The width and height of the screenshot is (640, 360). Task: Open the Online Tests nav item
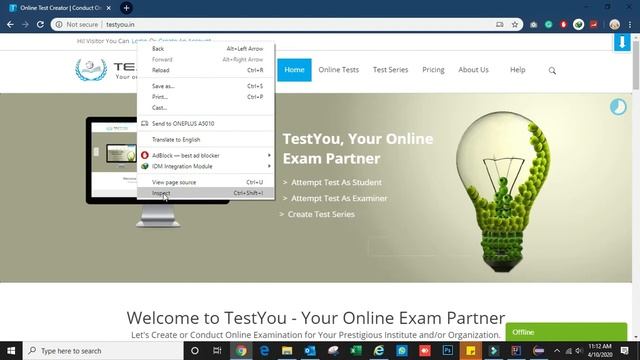click(338, 70)
